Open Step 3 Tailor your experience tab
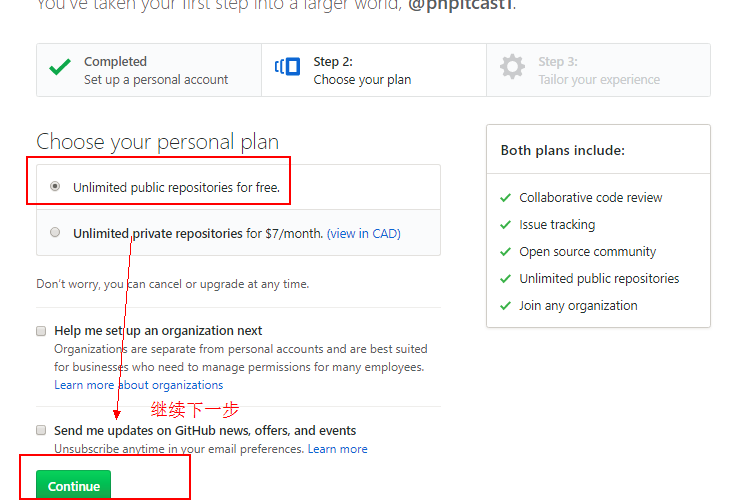This screenshot has height=500, width=730. (599, 70)
